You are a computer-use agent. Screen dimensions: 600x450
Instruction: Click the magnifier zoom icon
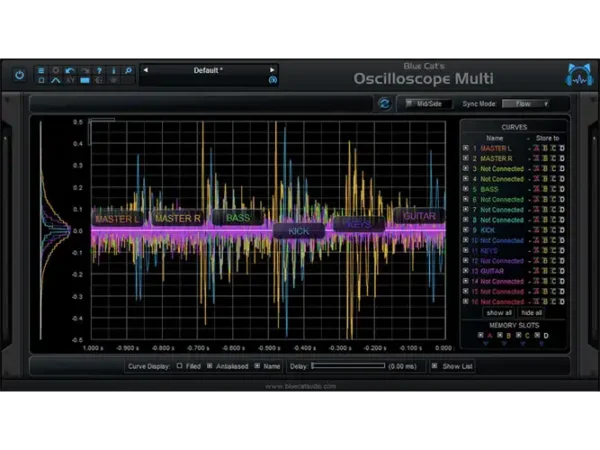pos(128,70)
